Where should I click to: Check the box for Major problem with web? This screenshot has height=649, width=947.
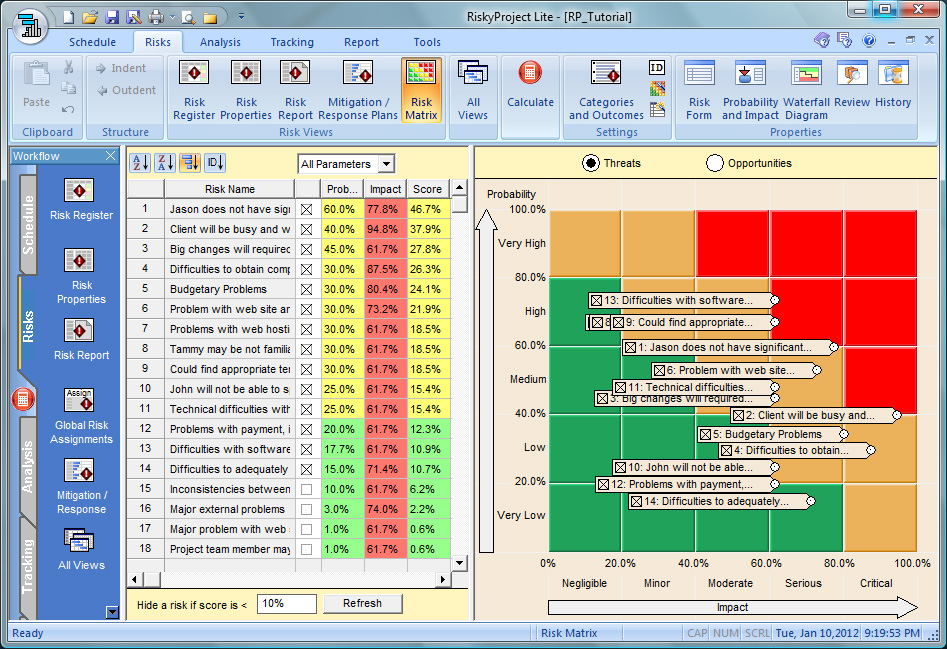coord(307,529)
